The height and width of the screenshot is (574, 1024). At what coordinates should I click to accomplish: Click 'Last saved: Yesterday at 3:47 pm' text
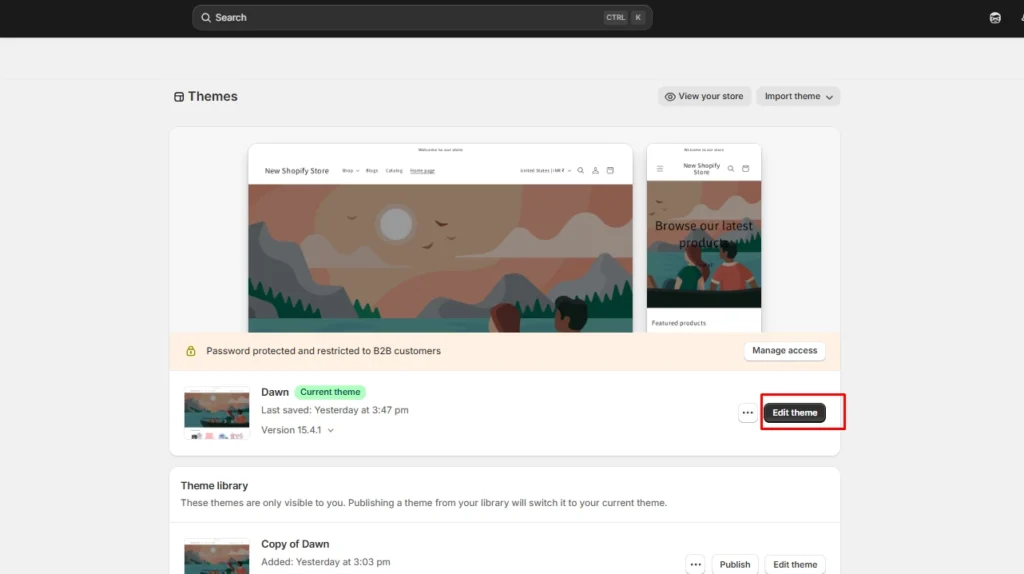[335, 410]
